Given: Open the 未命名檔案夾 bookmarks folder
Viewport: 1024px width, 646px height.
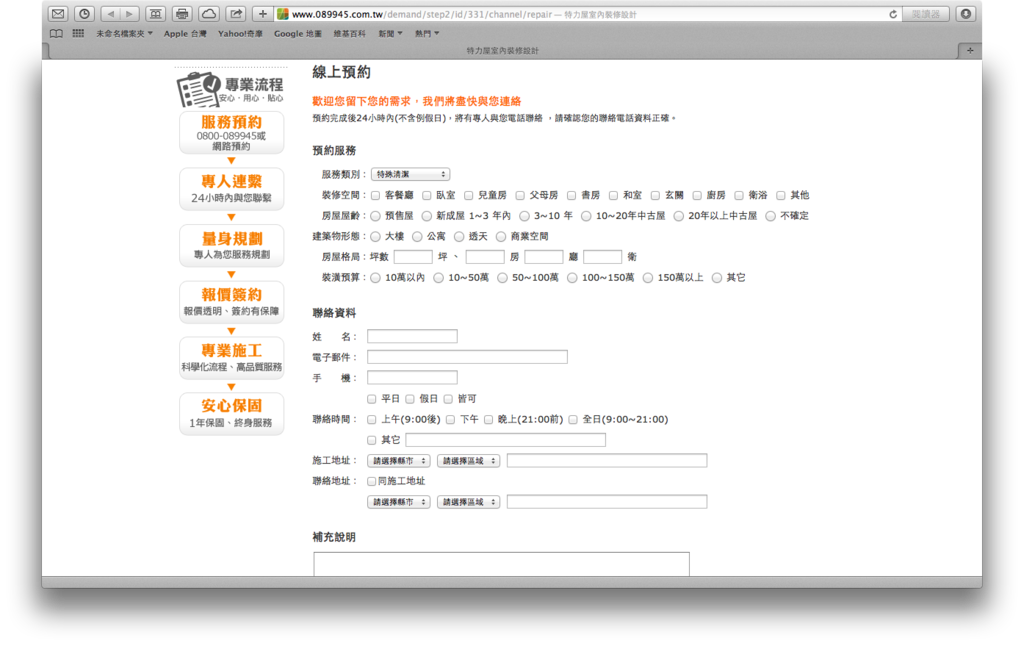Looking at the screenshot, I should click(124, 33).
